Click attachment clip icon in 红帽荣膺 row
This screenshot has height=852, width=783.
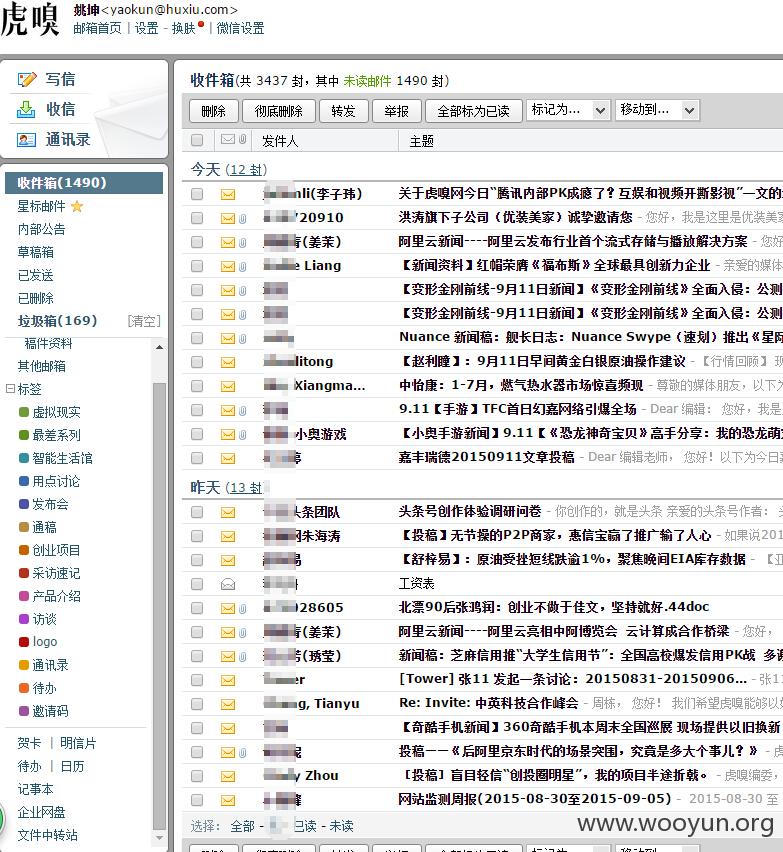242,266
